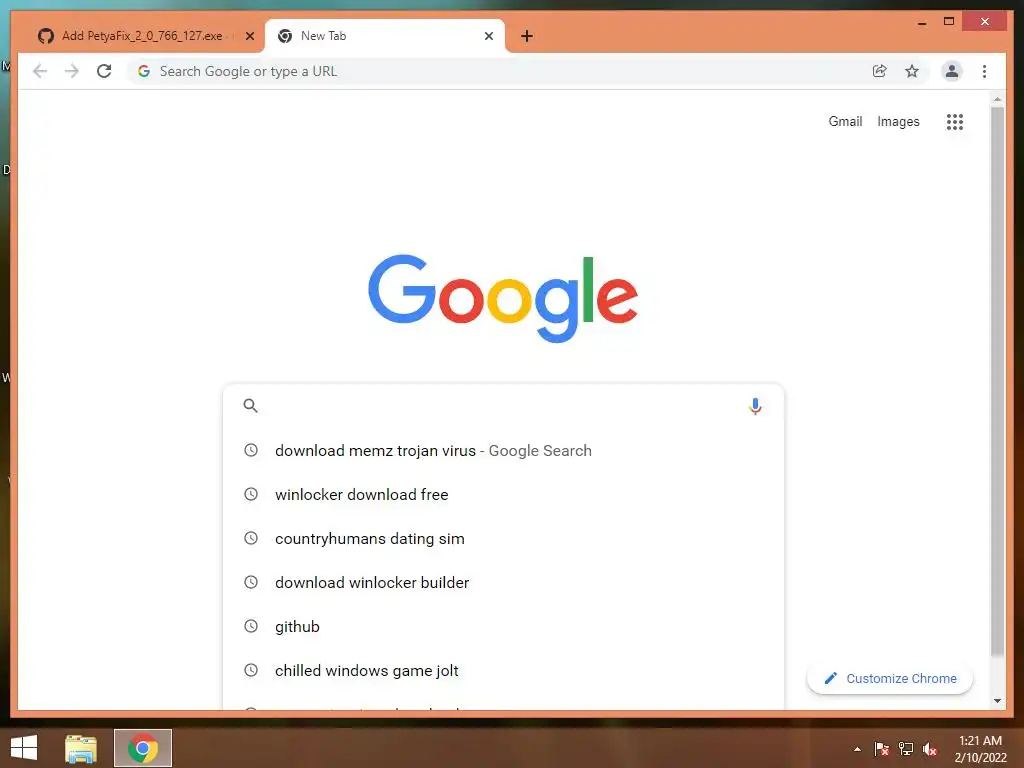The height and width of the screenshot is (768, 1024).
Task: Click the page vertical scrollbar
Action: [x=997, y=382]
